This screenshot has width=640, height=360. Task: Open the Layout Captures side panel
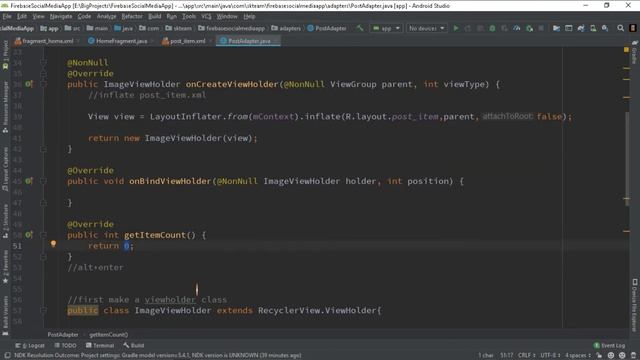(x=5, y=169)
